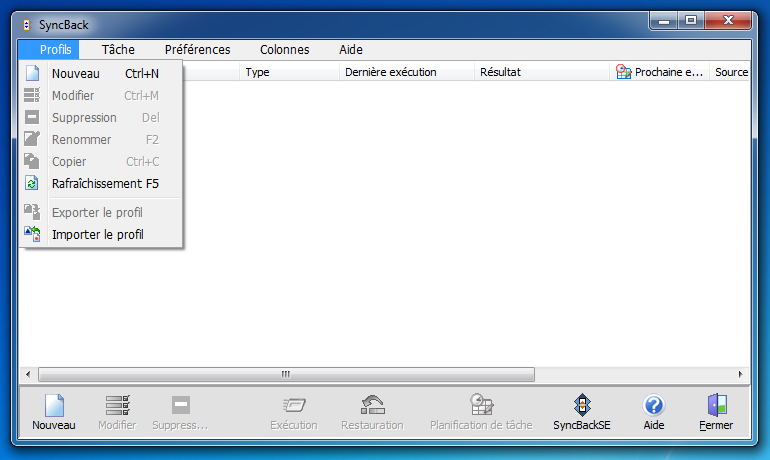Select Modifier Ctrl+M menu entry
The height and width of the screenshot is (460, 770).
(101, 96)
